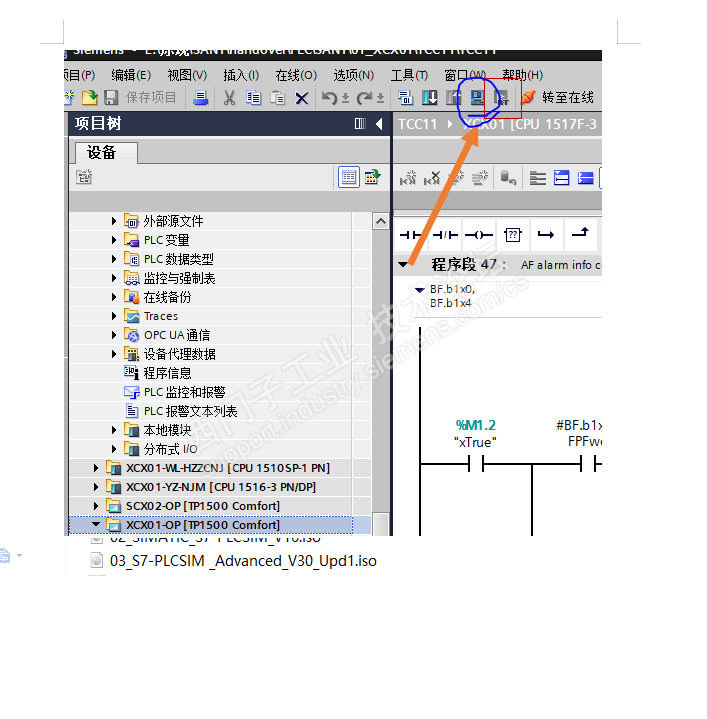Expand the PLC 数据类型 folder
The image size is (707, 719).
pyautogui.click(x=114, y=259)
